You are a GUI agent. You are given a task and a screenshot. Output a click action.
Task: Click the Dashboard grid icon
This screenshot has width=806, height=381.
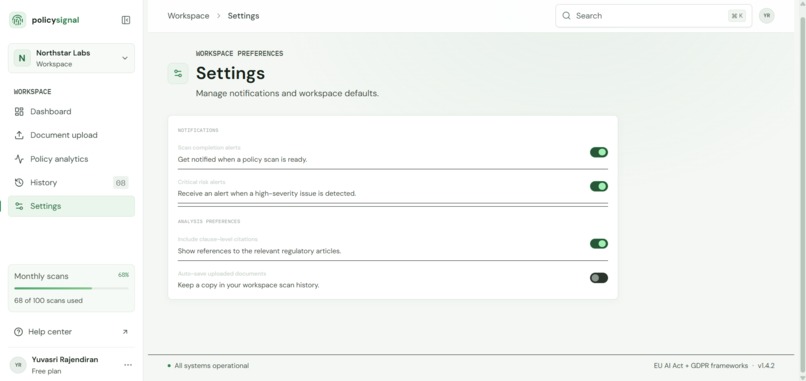pyautogui.click(x=19, y=112)
